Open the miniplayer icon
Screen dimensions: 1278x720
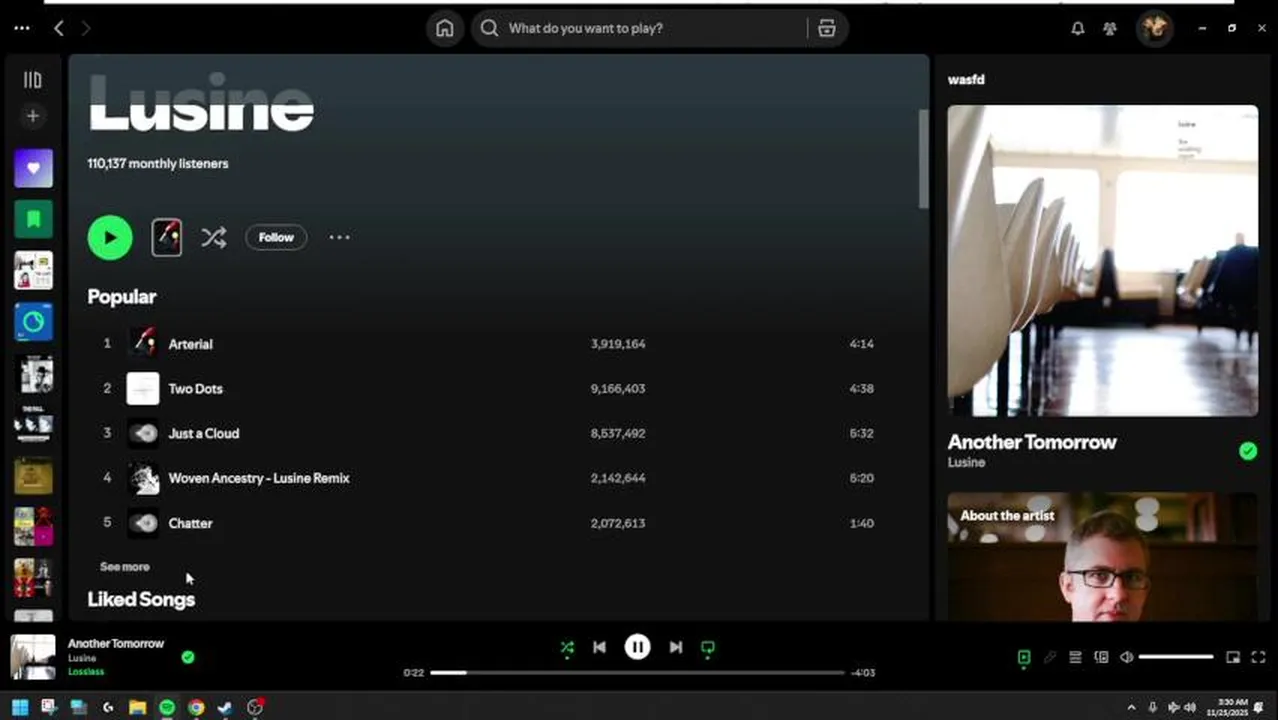click(x=1233, y=657)
